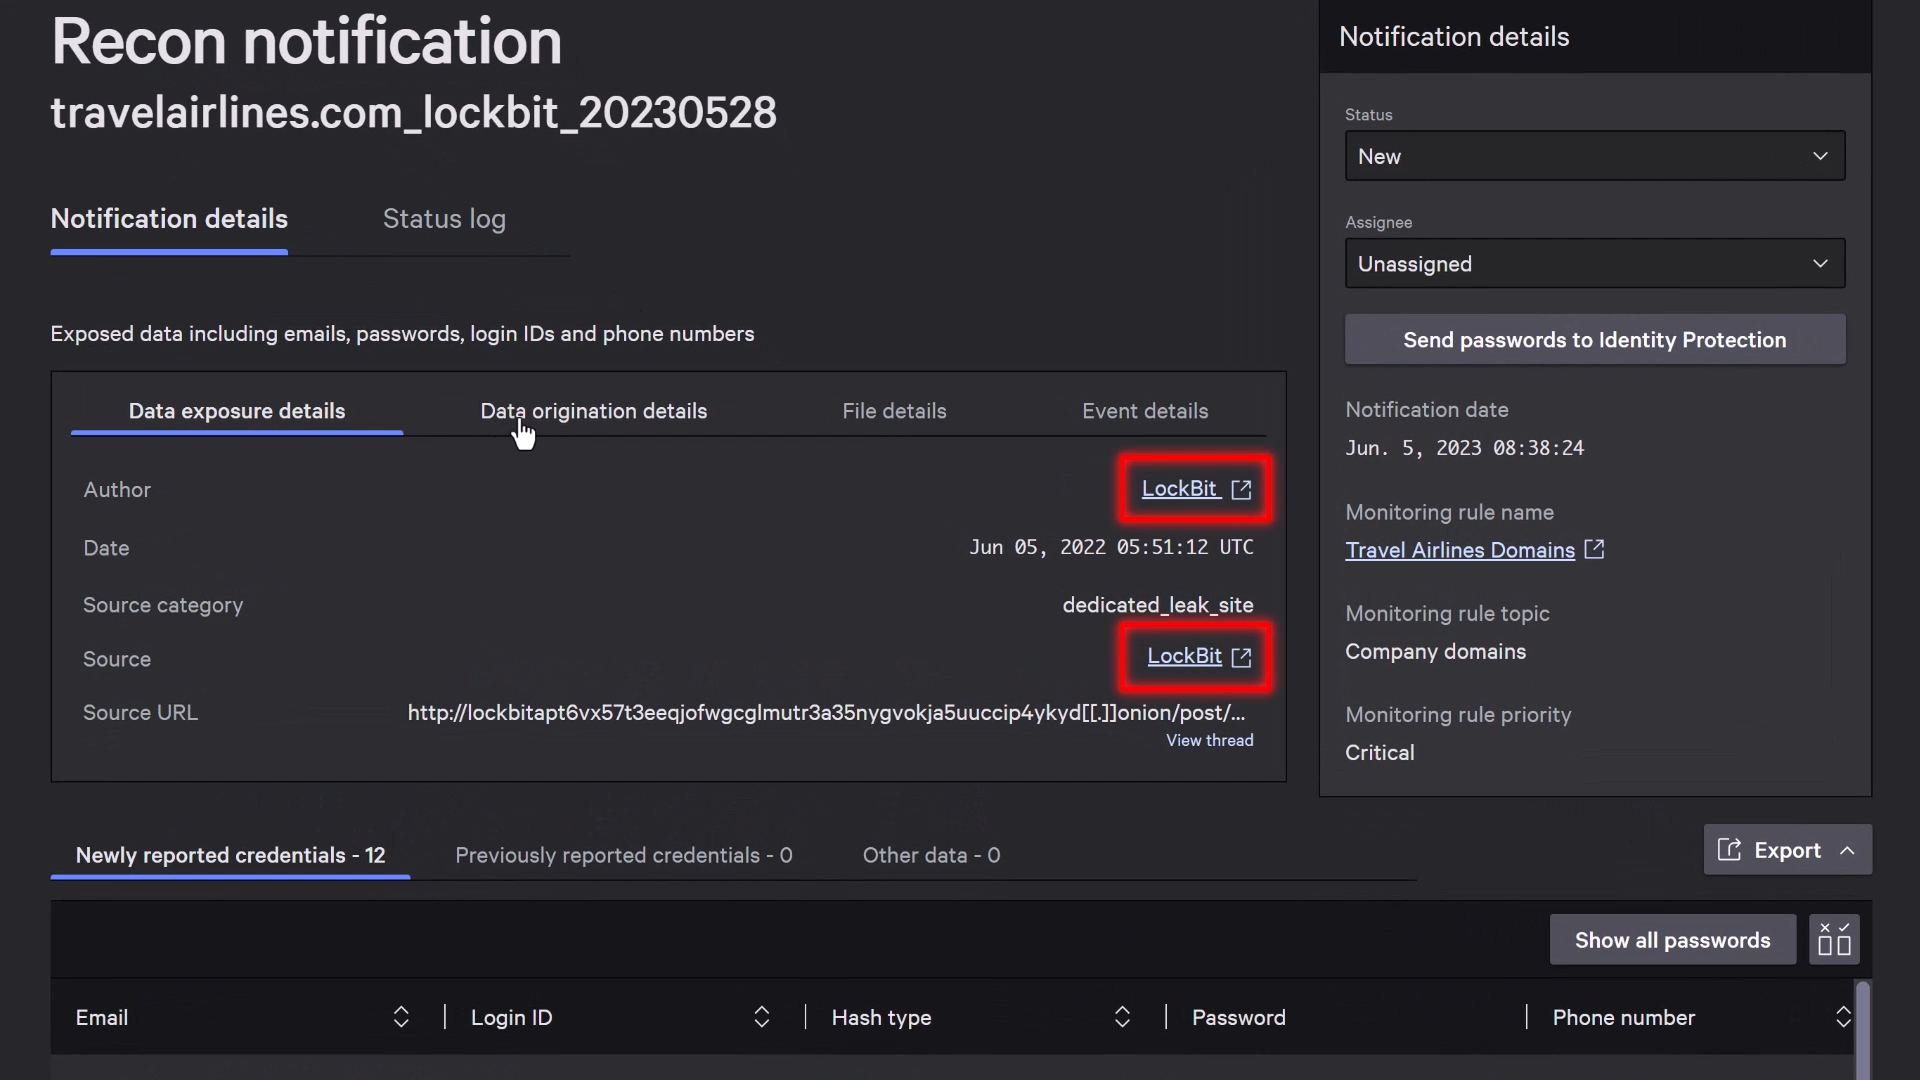The width and height of the screenshot is (1920, 1080).
Task: Click the Phone number column header label
Action: click(x=1623, y=1017)
